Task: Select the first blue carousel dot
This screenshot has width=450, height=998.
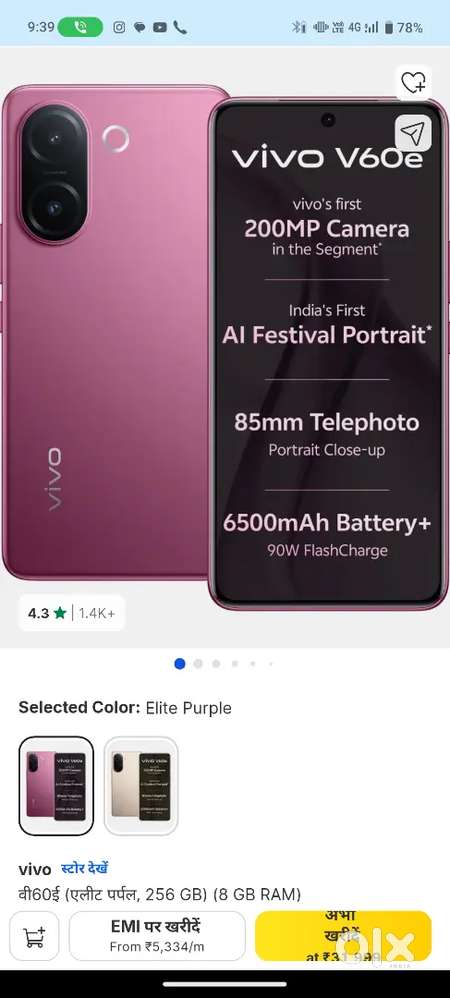Action: click(x=179, y=664)
